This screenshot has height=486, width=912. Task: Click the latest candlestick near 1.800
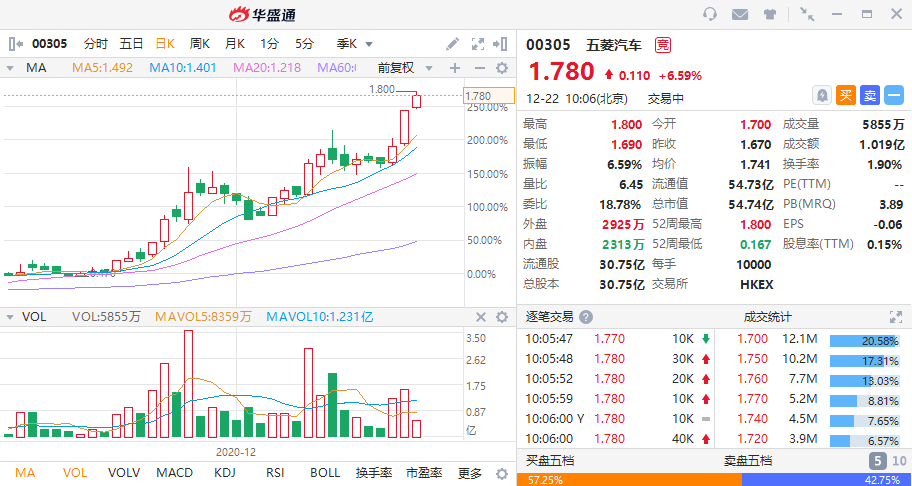pos(416,101)
